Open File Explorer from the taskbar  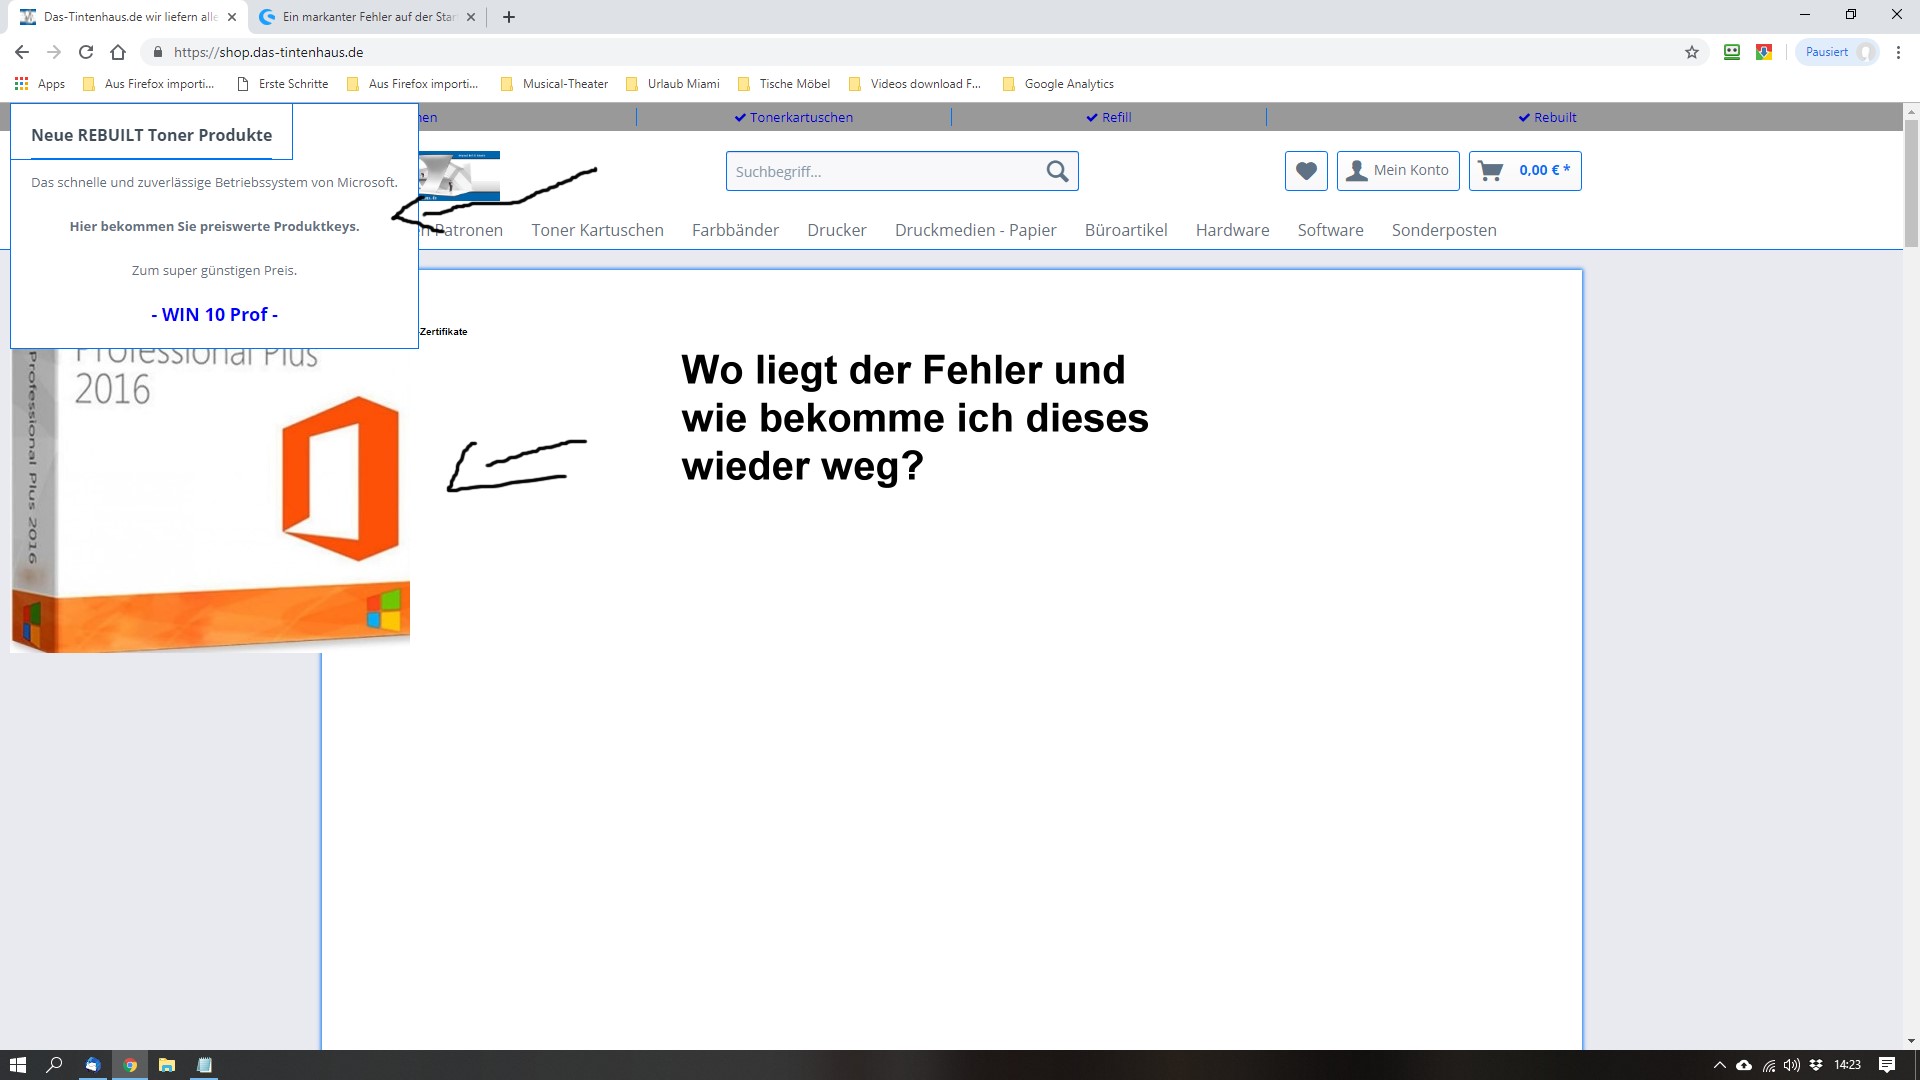pos(167,1065)
